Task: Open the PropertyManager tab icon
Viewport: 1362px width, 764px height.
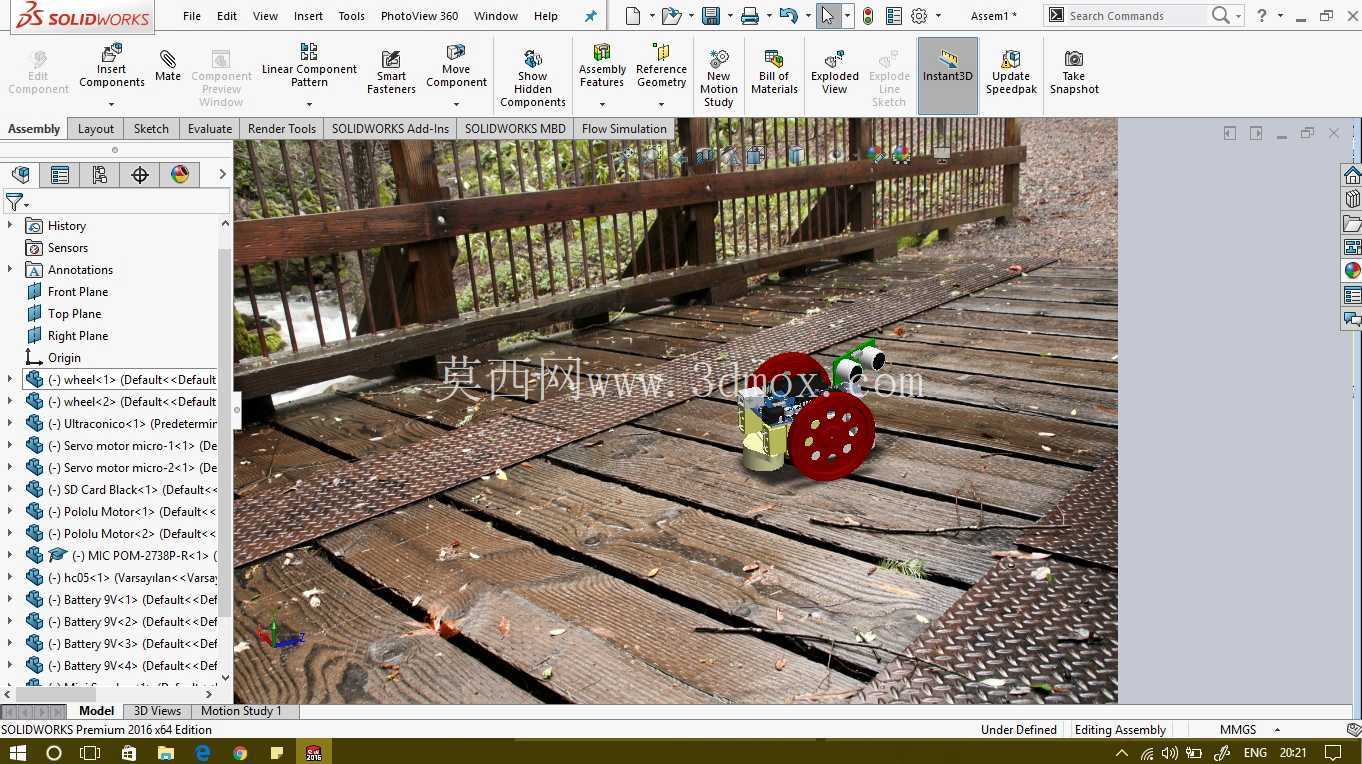Action: click(x=60, y=175)
